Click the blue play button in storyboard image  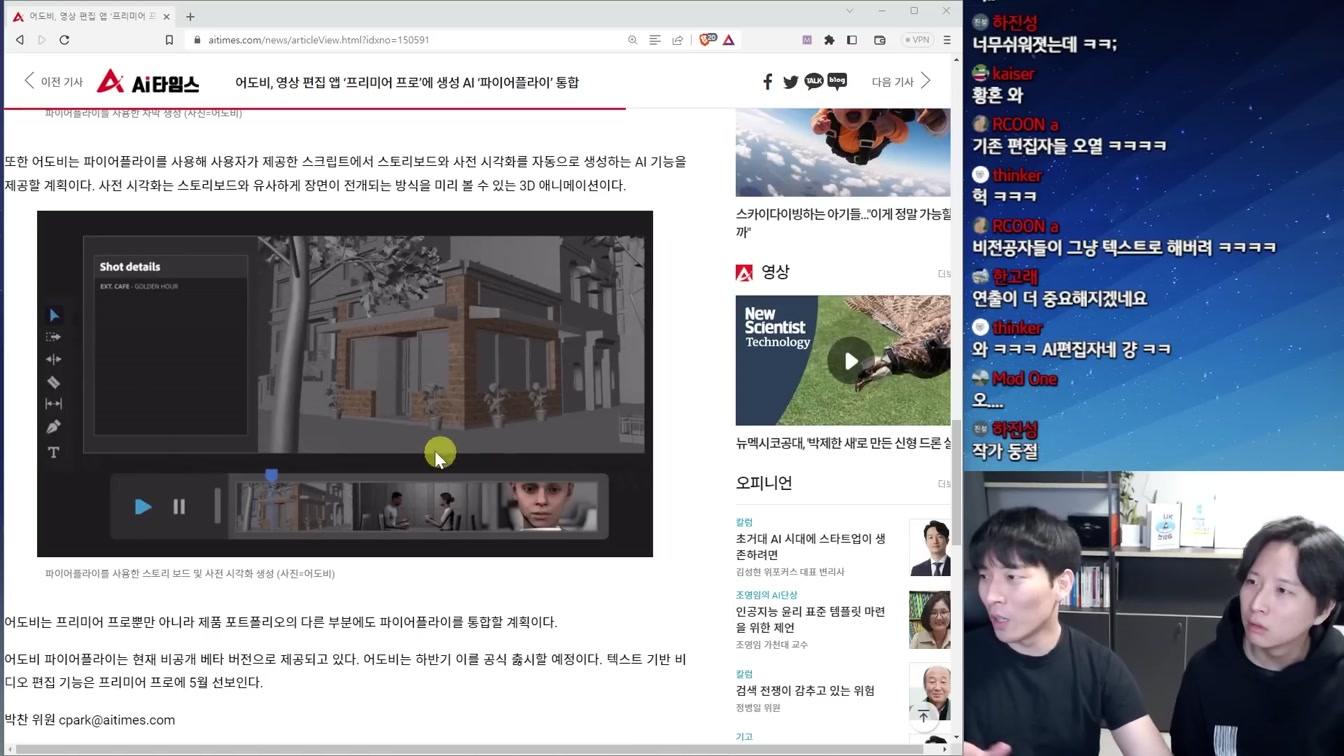tap(143, 507)
